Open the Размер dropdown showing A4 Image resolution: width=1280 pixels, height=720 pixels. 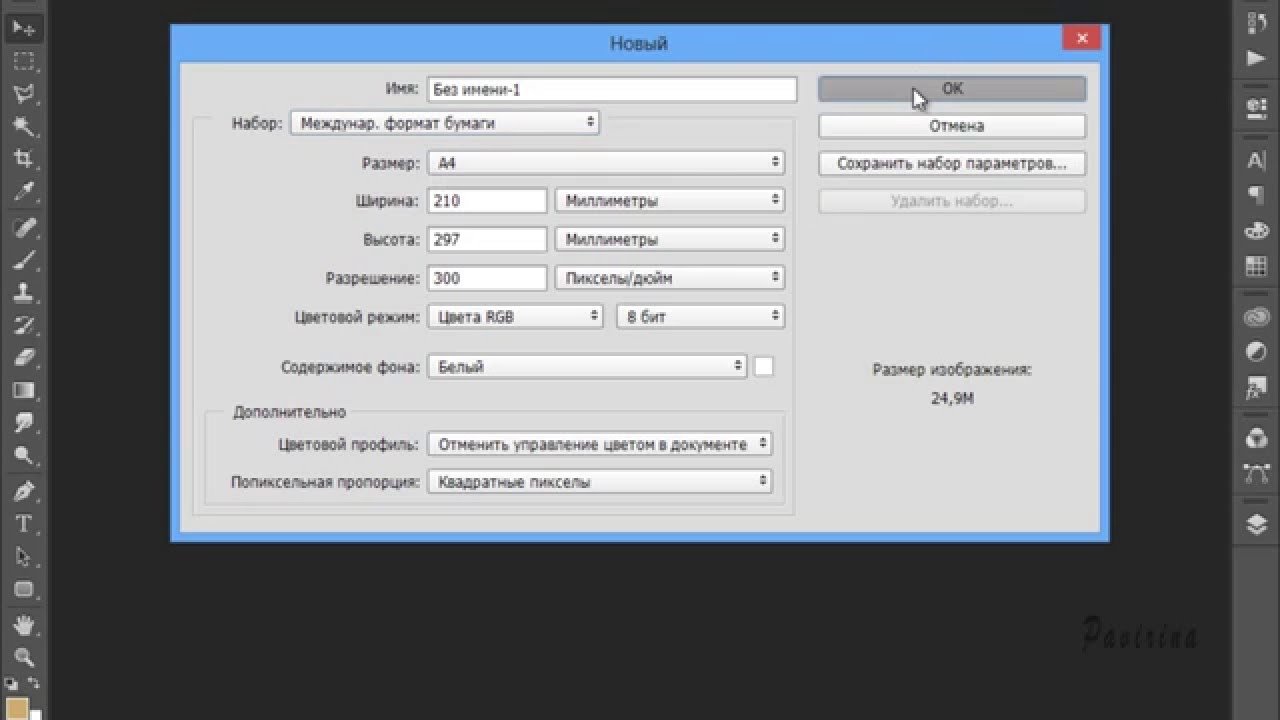605,162
